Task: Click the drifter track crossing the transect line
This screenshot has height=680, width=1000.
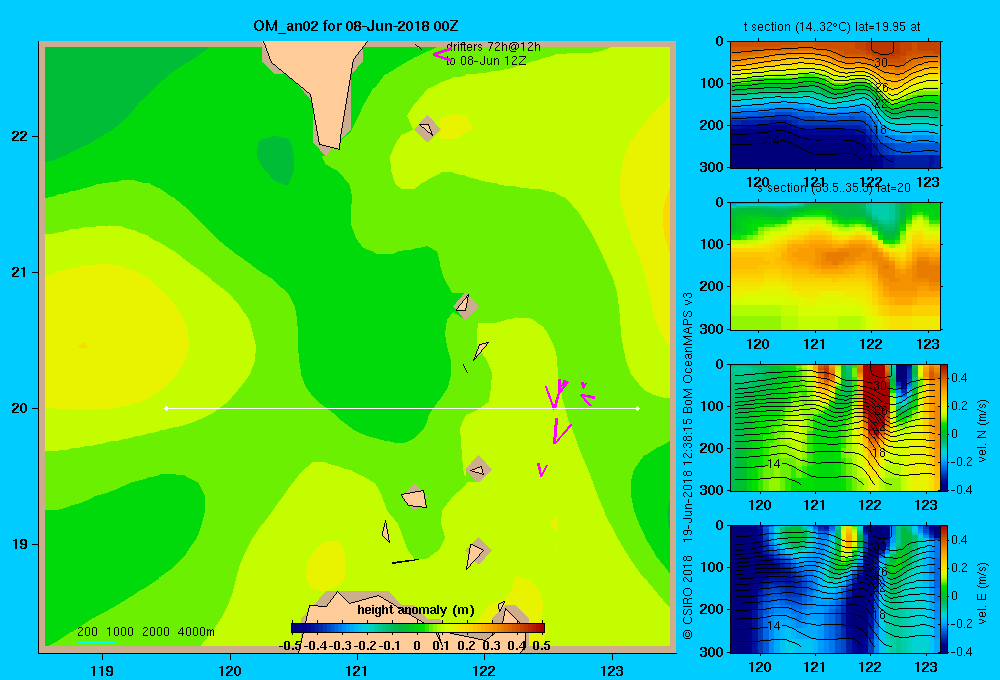Action: pos(556,394)
